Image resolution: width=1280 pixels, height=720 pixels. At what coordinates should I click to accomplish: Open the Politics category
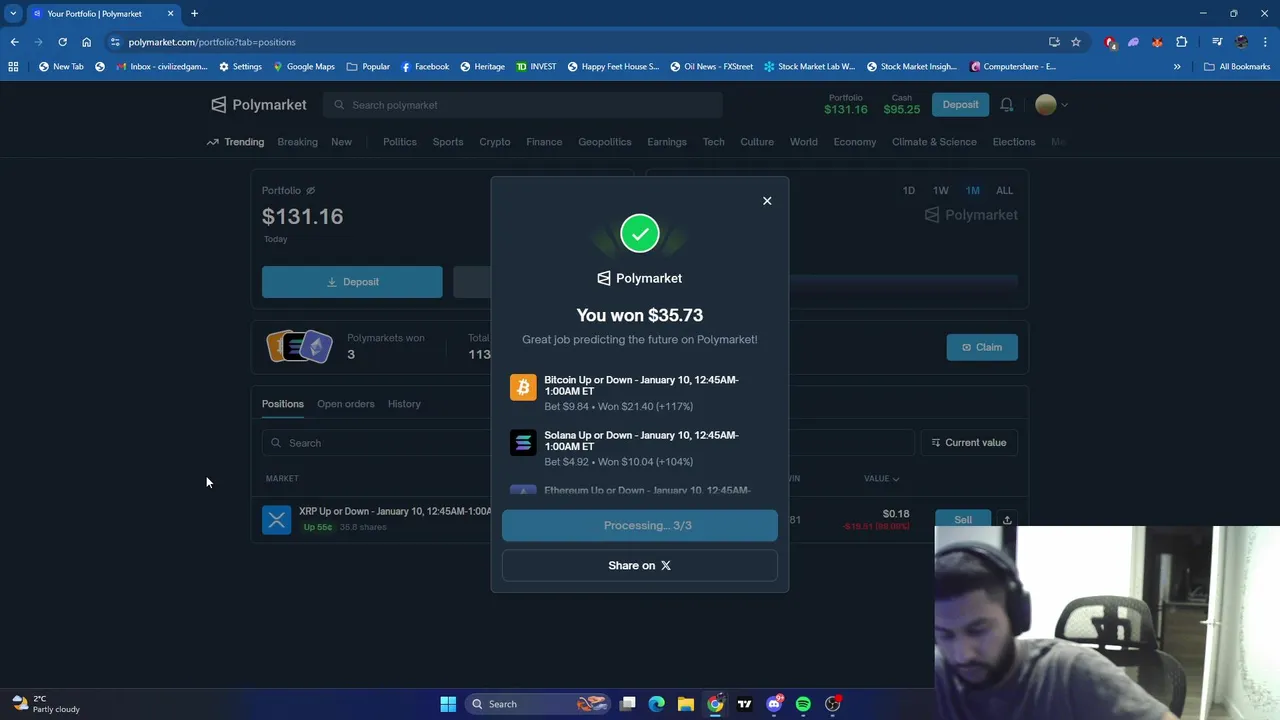(x=400, y=142)
